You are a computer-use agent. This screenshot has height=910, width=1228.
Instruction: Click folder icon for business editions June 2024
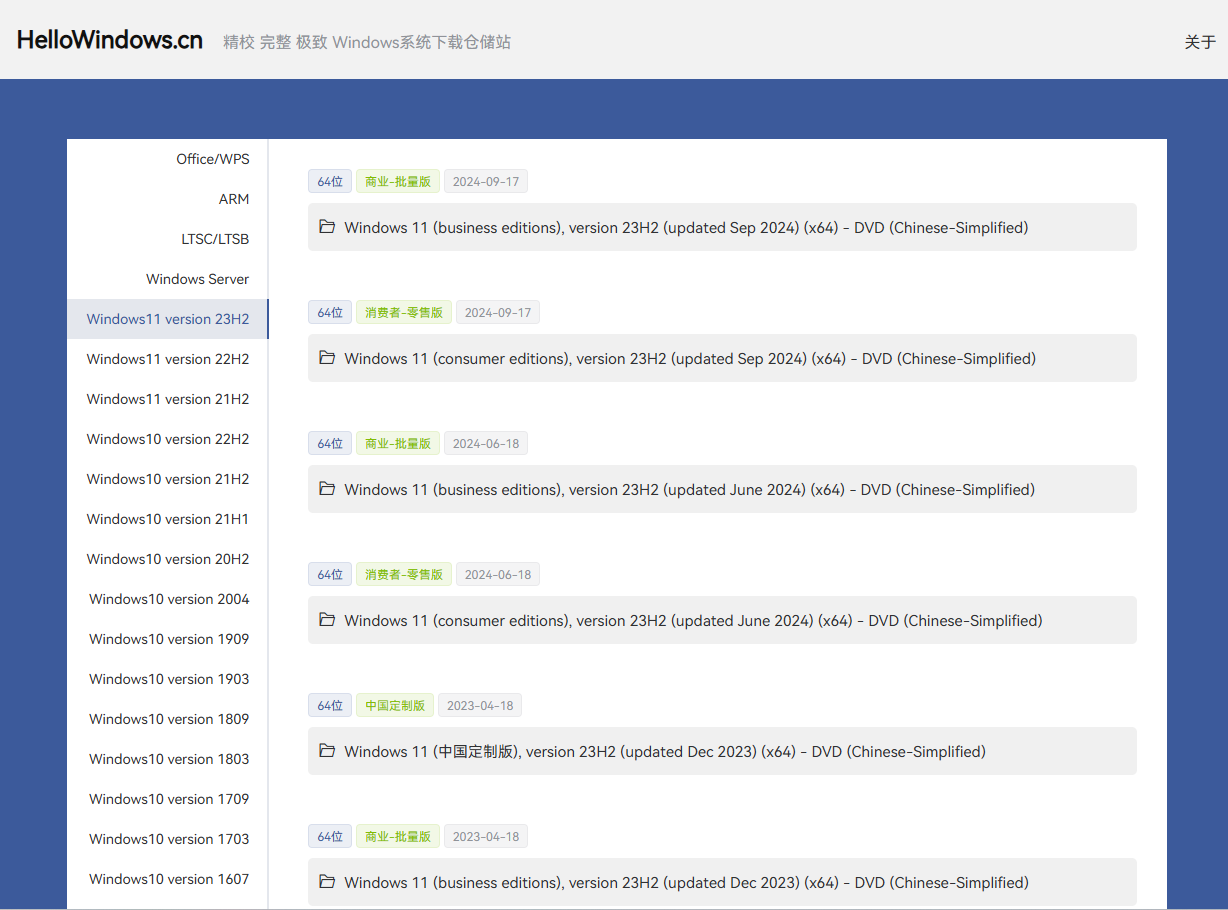[327, 489]
